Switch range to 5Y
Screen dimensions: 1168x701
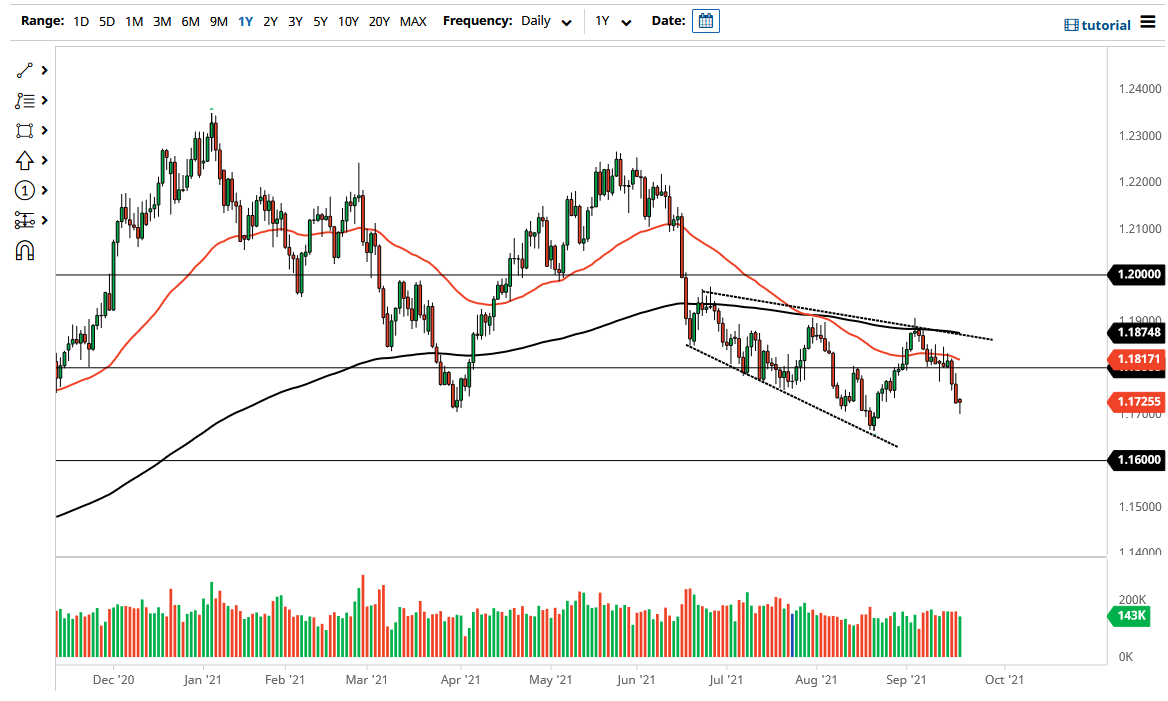tap(320, 21)
